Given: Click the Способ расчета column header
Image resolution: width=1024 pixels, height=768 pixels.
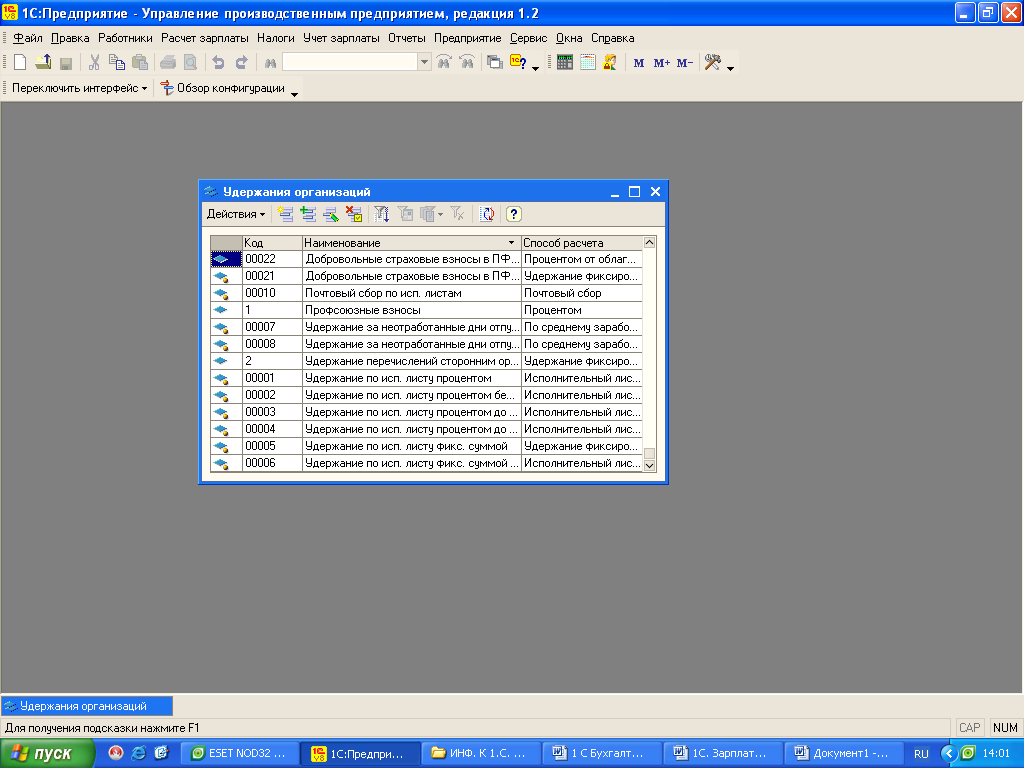Looking at the screenshot, I should [582, 243].
